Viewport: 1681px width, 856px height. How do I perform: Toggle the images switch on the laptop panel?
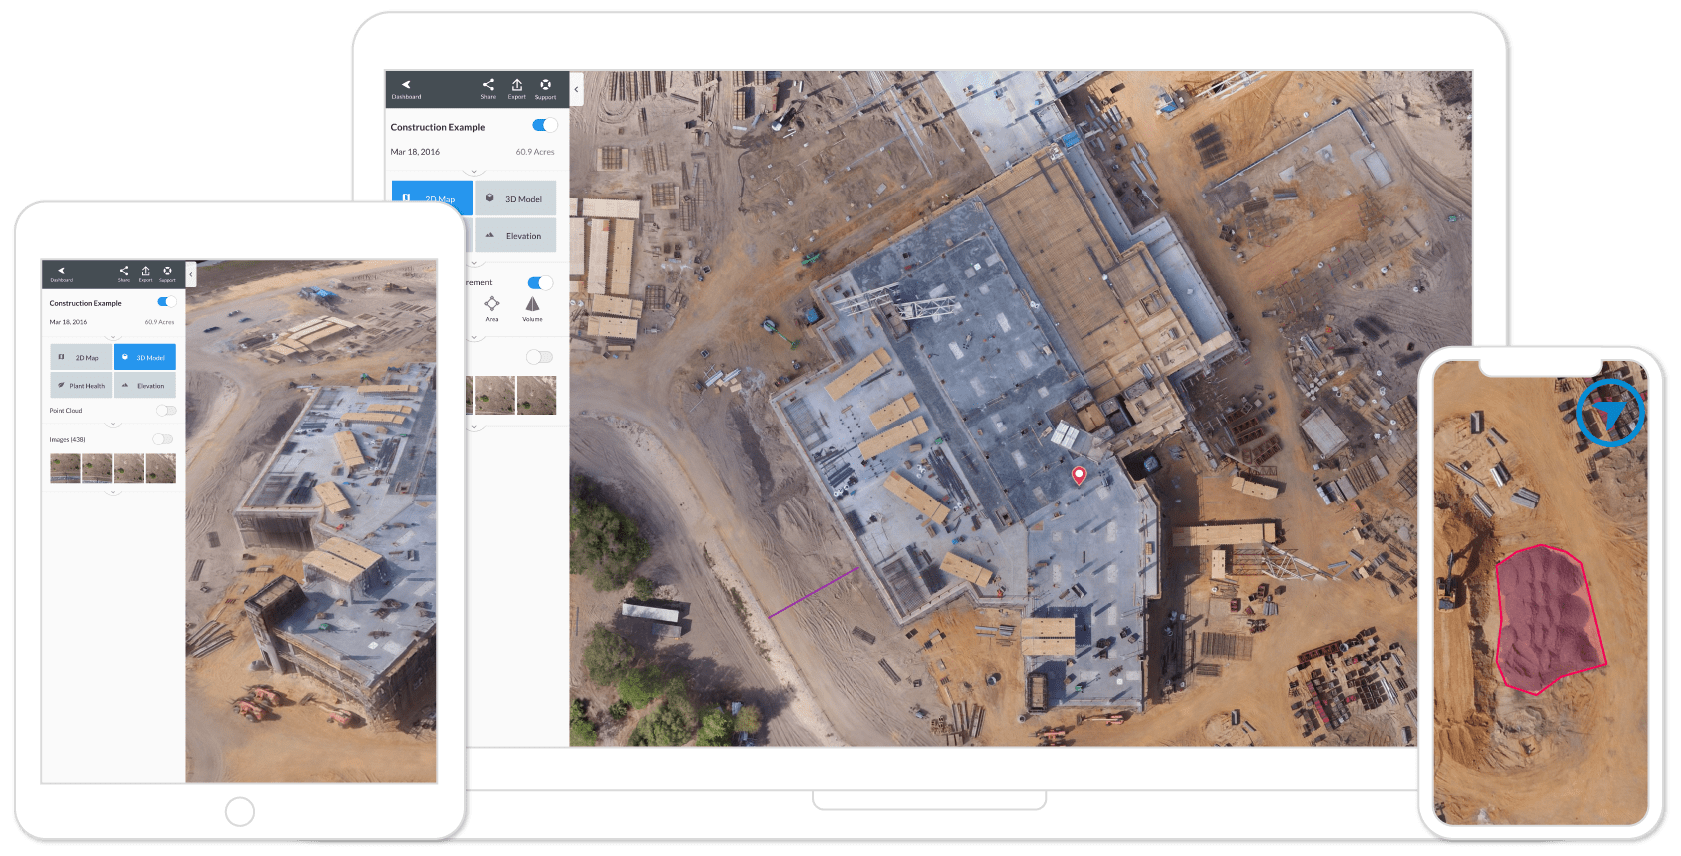point(539,357)
